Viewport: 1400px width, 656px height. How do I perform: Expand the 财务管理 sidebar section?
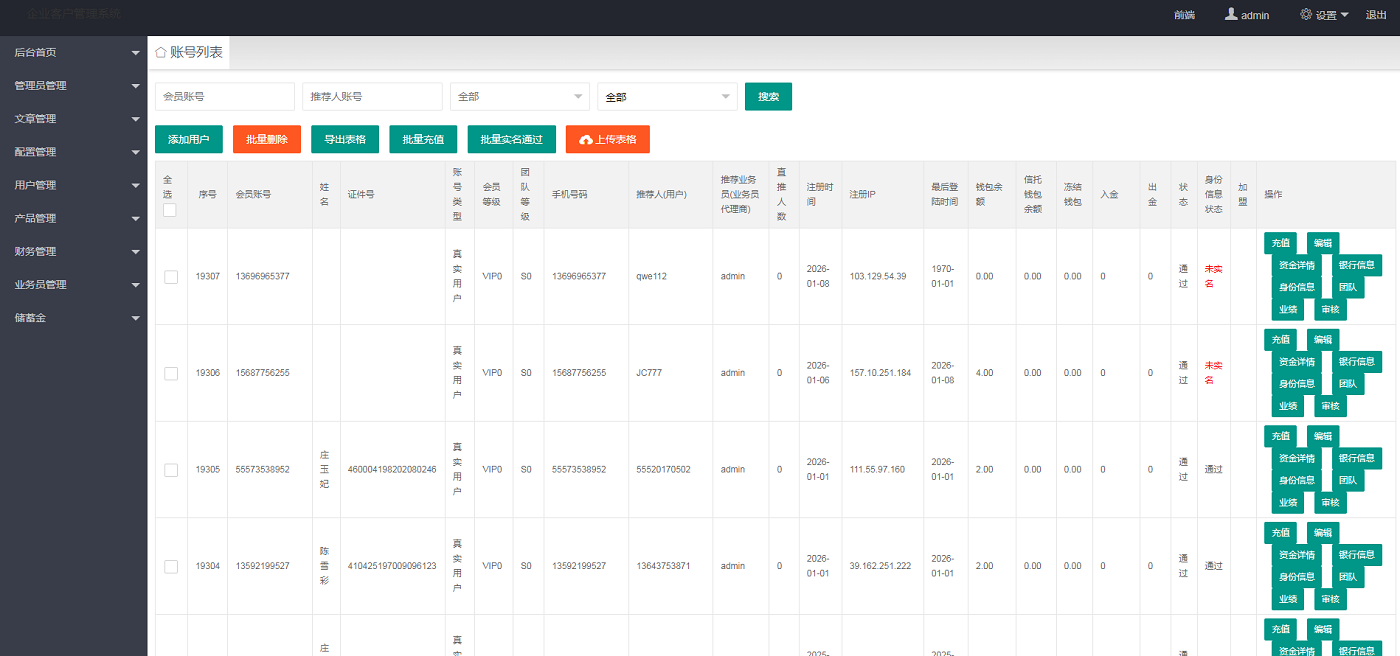pyautogui.click(x=73, y=252)
